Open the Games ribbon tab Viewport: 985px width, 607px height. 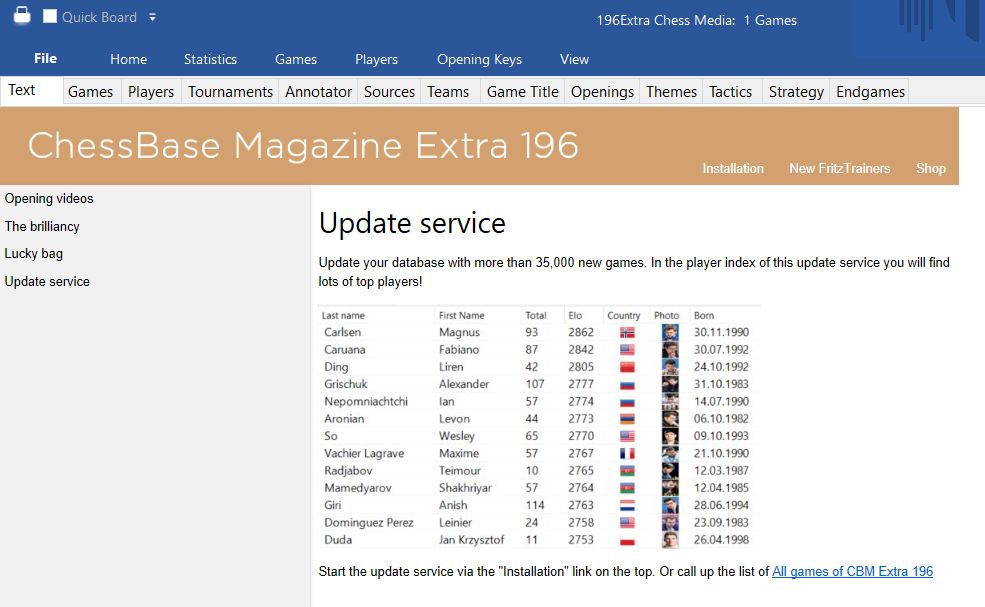click(x=295, y=59)
